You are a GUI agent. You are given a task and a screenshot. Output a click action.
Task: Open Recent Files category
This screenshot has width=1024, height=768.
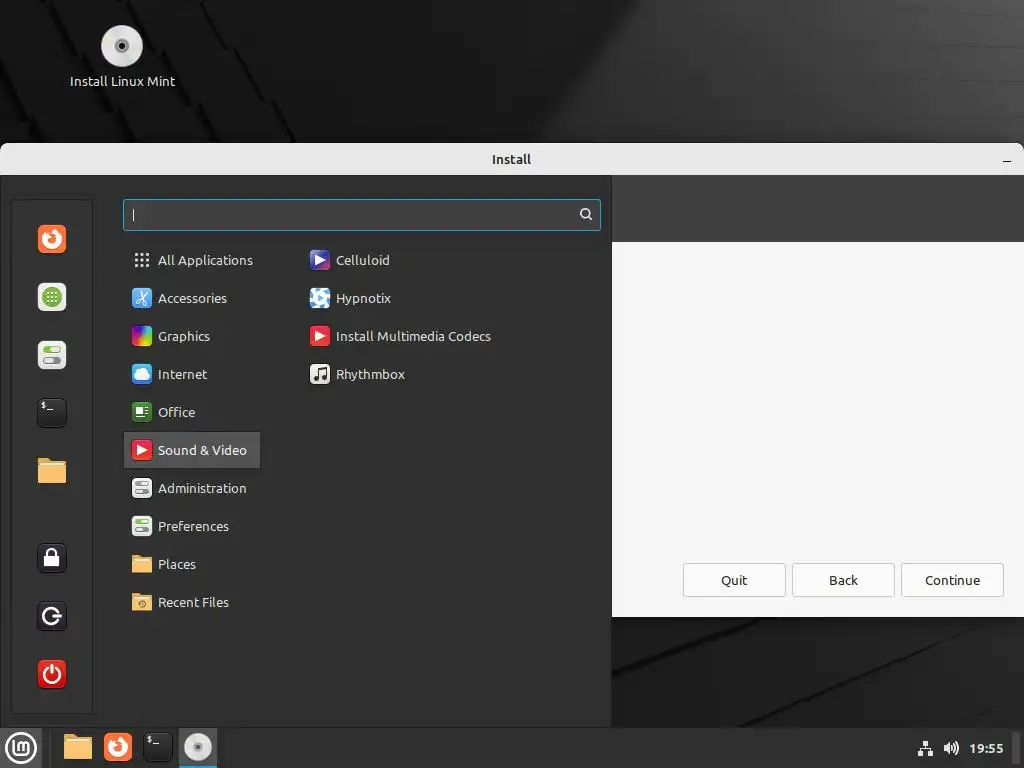[192, 602]
